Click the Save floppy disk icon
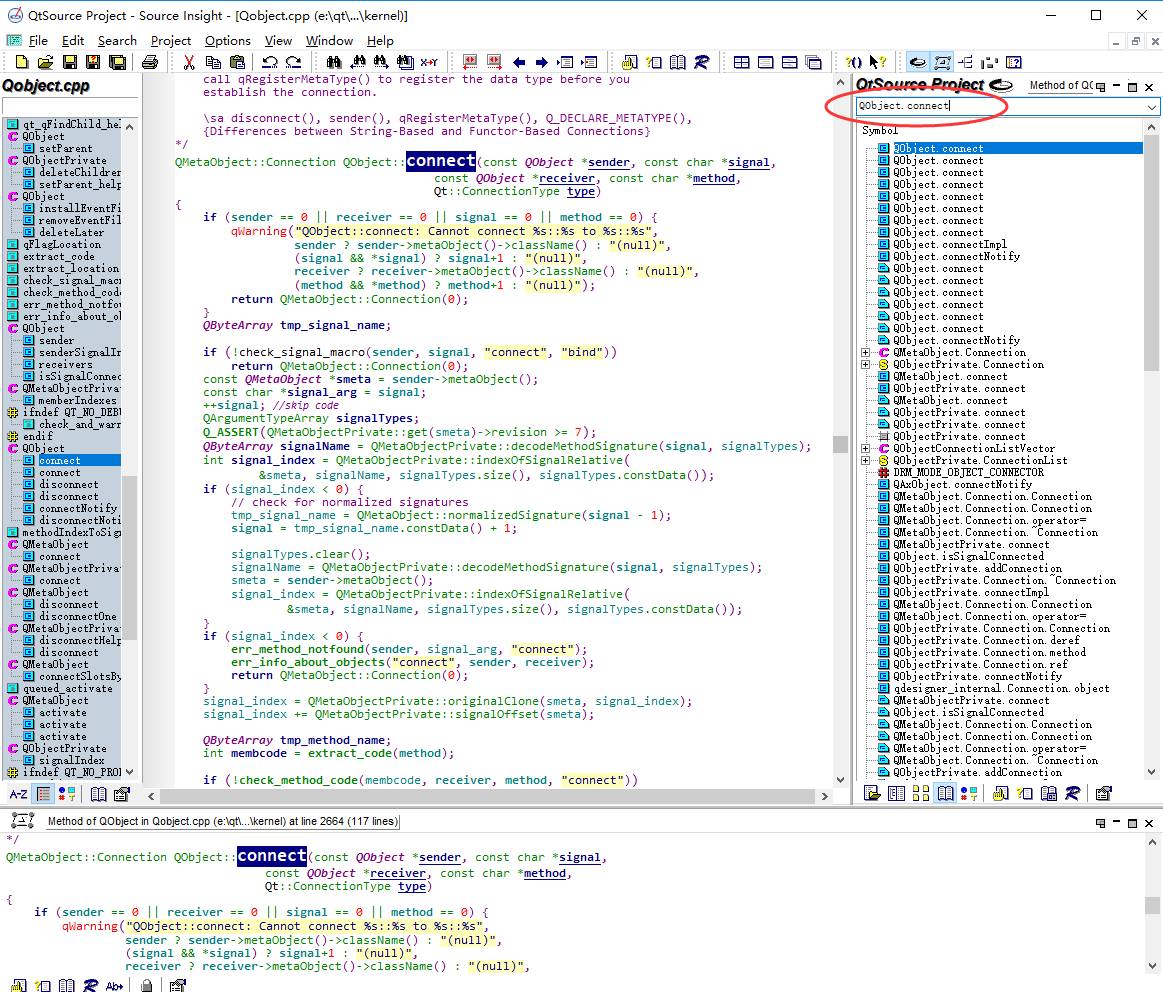The image size is (1163, 992). 70,62
